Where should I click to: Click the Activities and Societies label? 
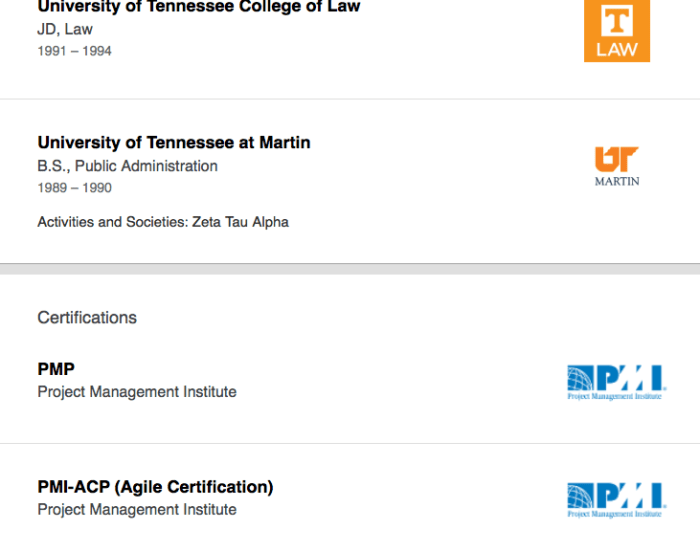[110, 222]
